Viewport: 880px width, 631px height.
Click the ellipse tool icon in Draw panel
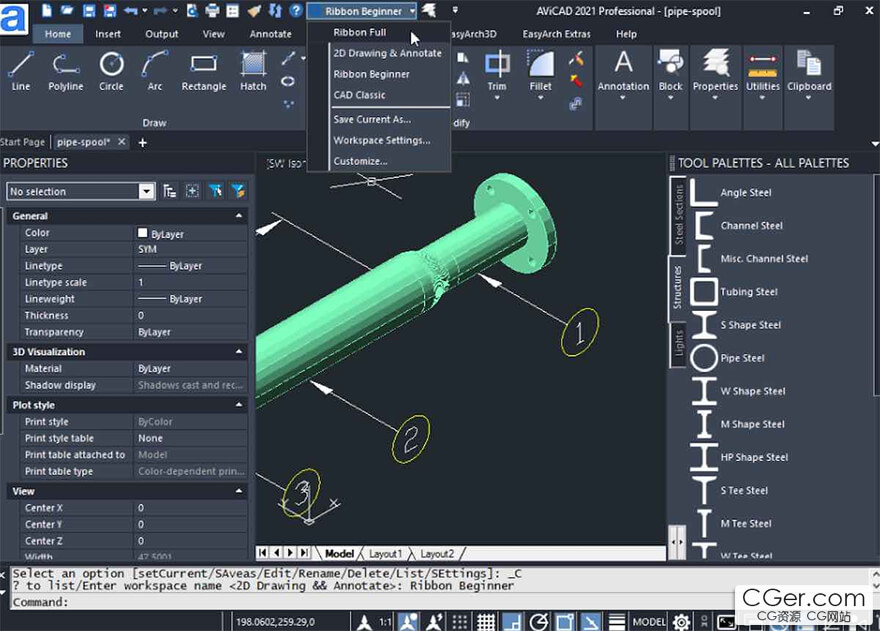click(288, 81)
